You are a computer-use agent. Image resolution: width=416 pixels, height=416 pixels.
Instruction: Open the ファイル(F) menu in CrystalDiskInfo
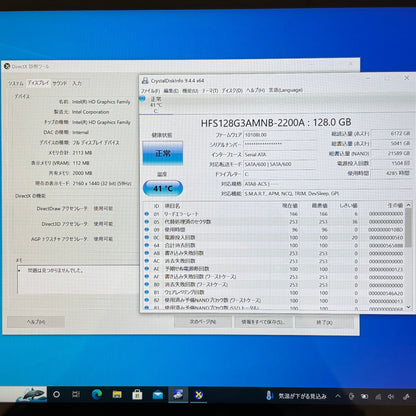click(x=150, y=90)
